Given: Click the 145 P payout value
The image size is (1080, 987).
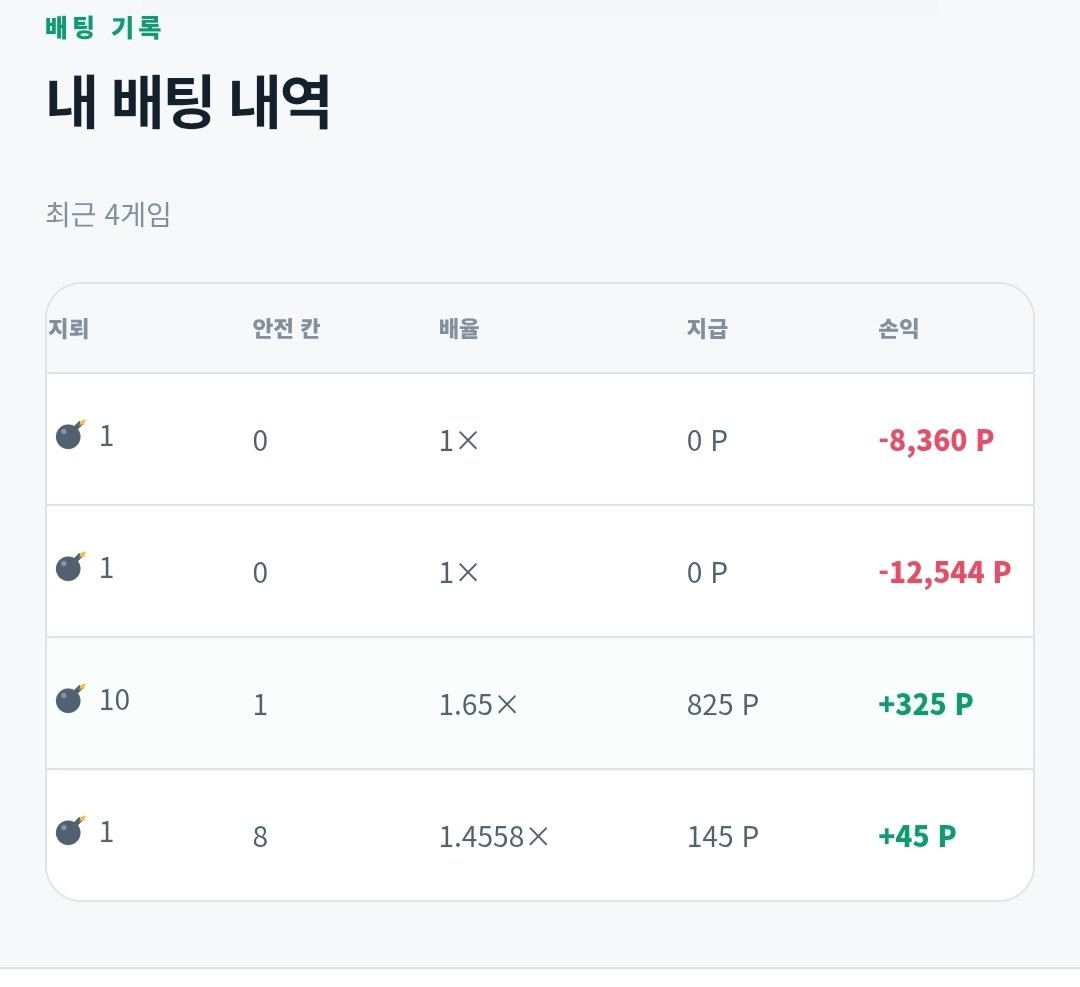Looking at the screenshot, I should pyautogui.click(x=723, y=838).
